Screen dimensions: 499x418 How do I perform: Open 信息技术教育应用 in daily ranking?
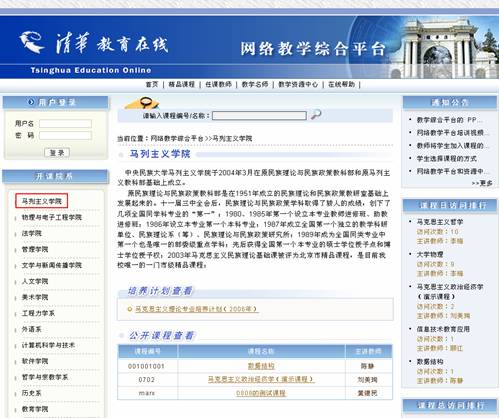click(x=443, y=329)
